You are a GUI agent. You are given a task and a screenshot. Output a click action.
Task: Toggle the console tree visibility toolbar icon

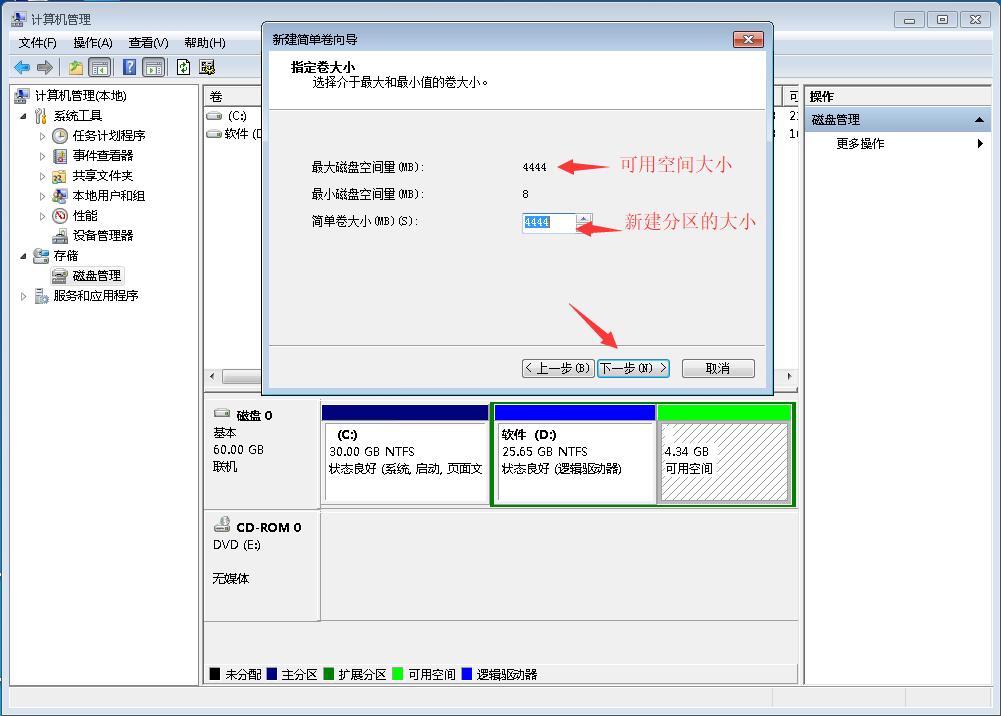tap(98, 67)
